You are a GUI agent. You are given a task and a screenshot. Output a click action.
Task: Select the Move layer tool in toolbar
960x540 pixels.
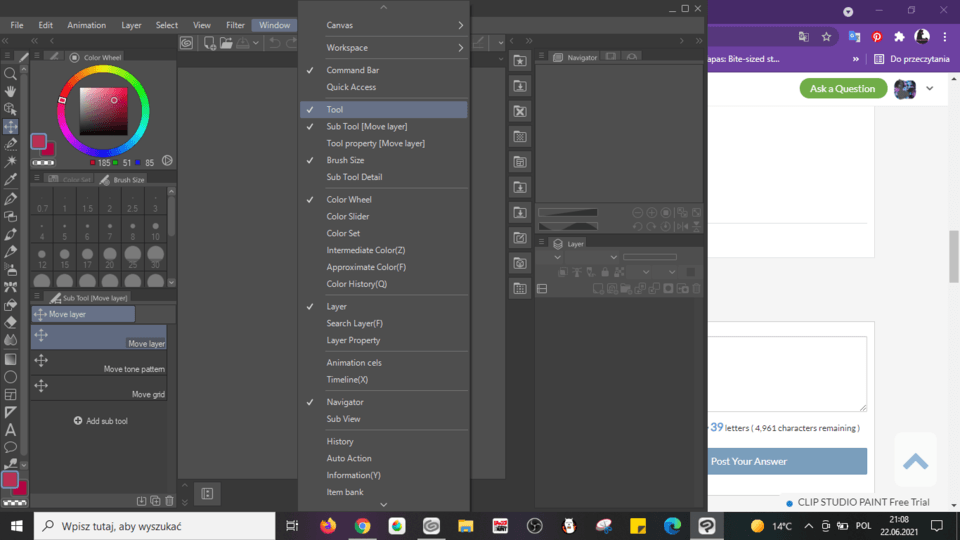[10, 127]
